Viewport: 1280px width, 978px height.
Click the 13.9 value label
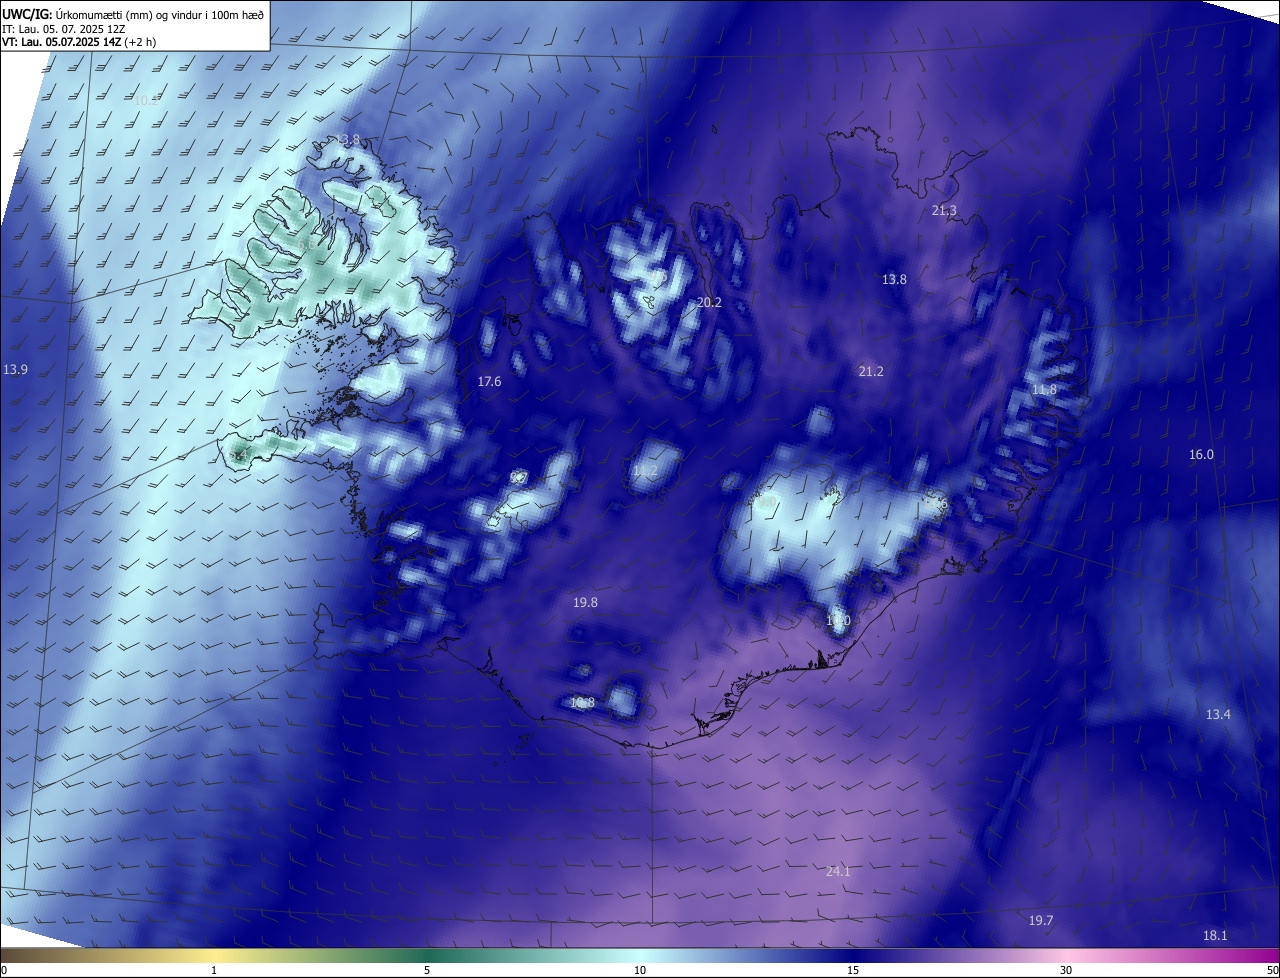(x=15, y=370)
